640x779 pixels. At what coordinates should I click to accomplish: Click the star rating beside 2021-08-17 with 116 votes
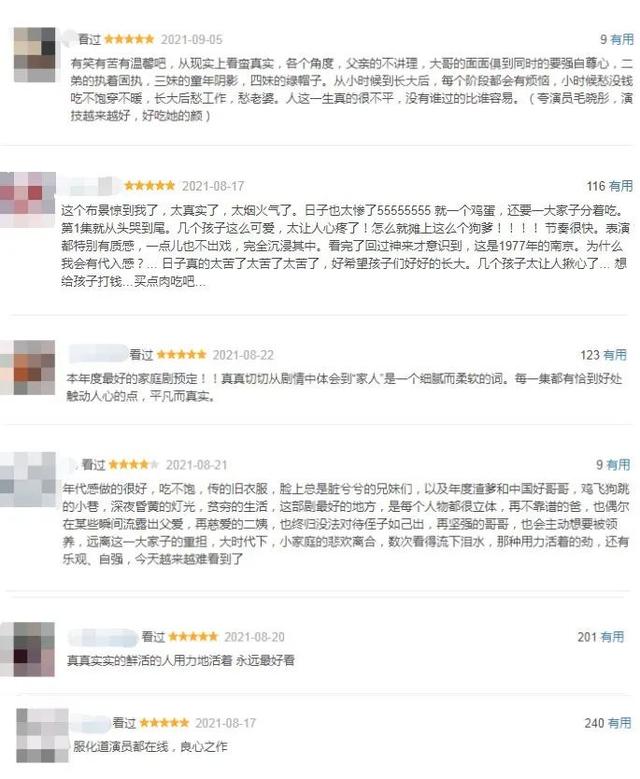[150, 186]
